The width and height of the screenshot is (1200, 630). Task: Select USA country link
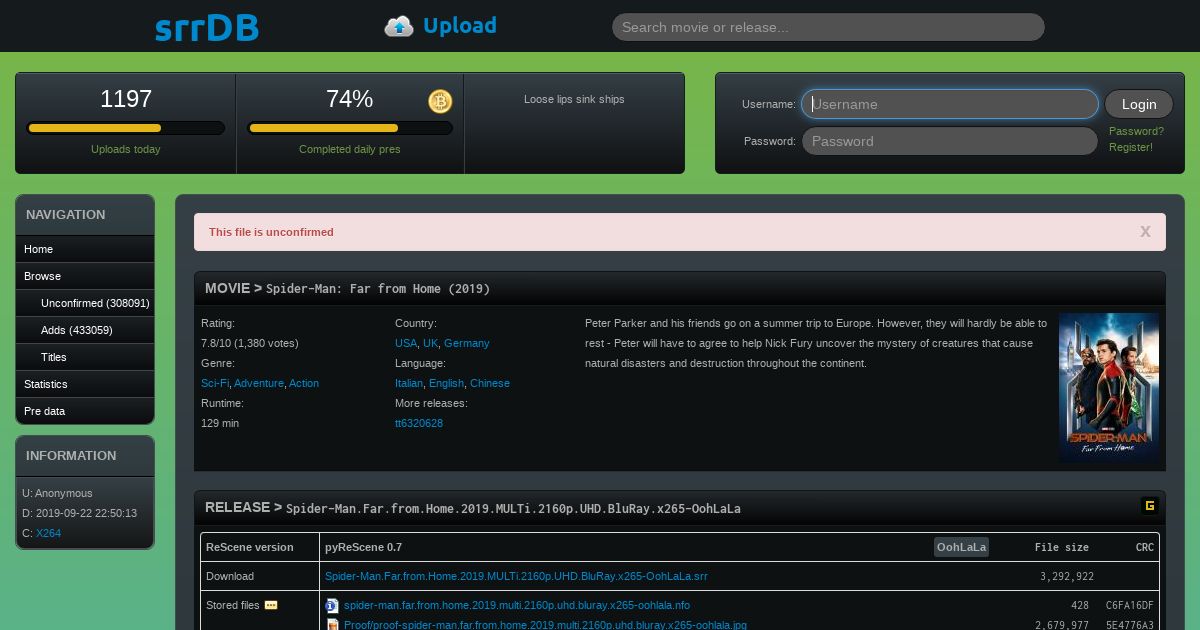point(406,343)
